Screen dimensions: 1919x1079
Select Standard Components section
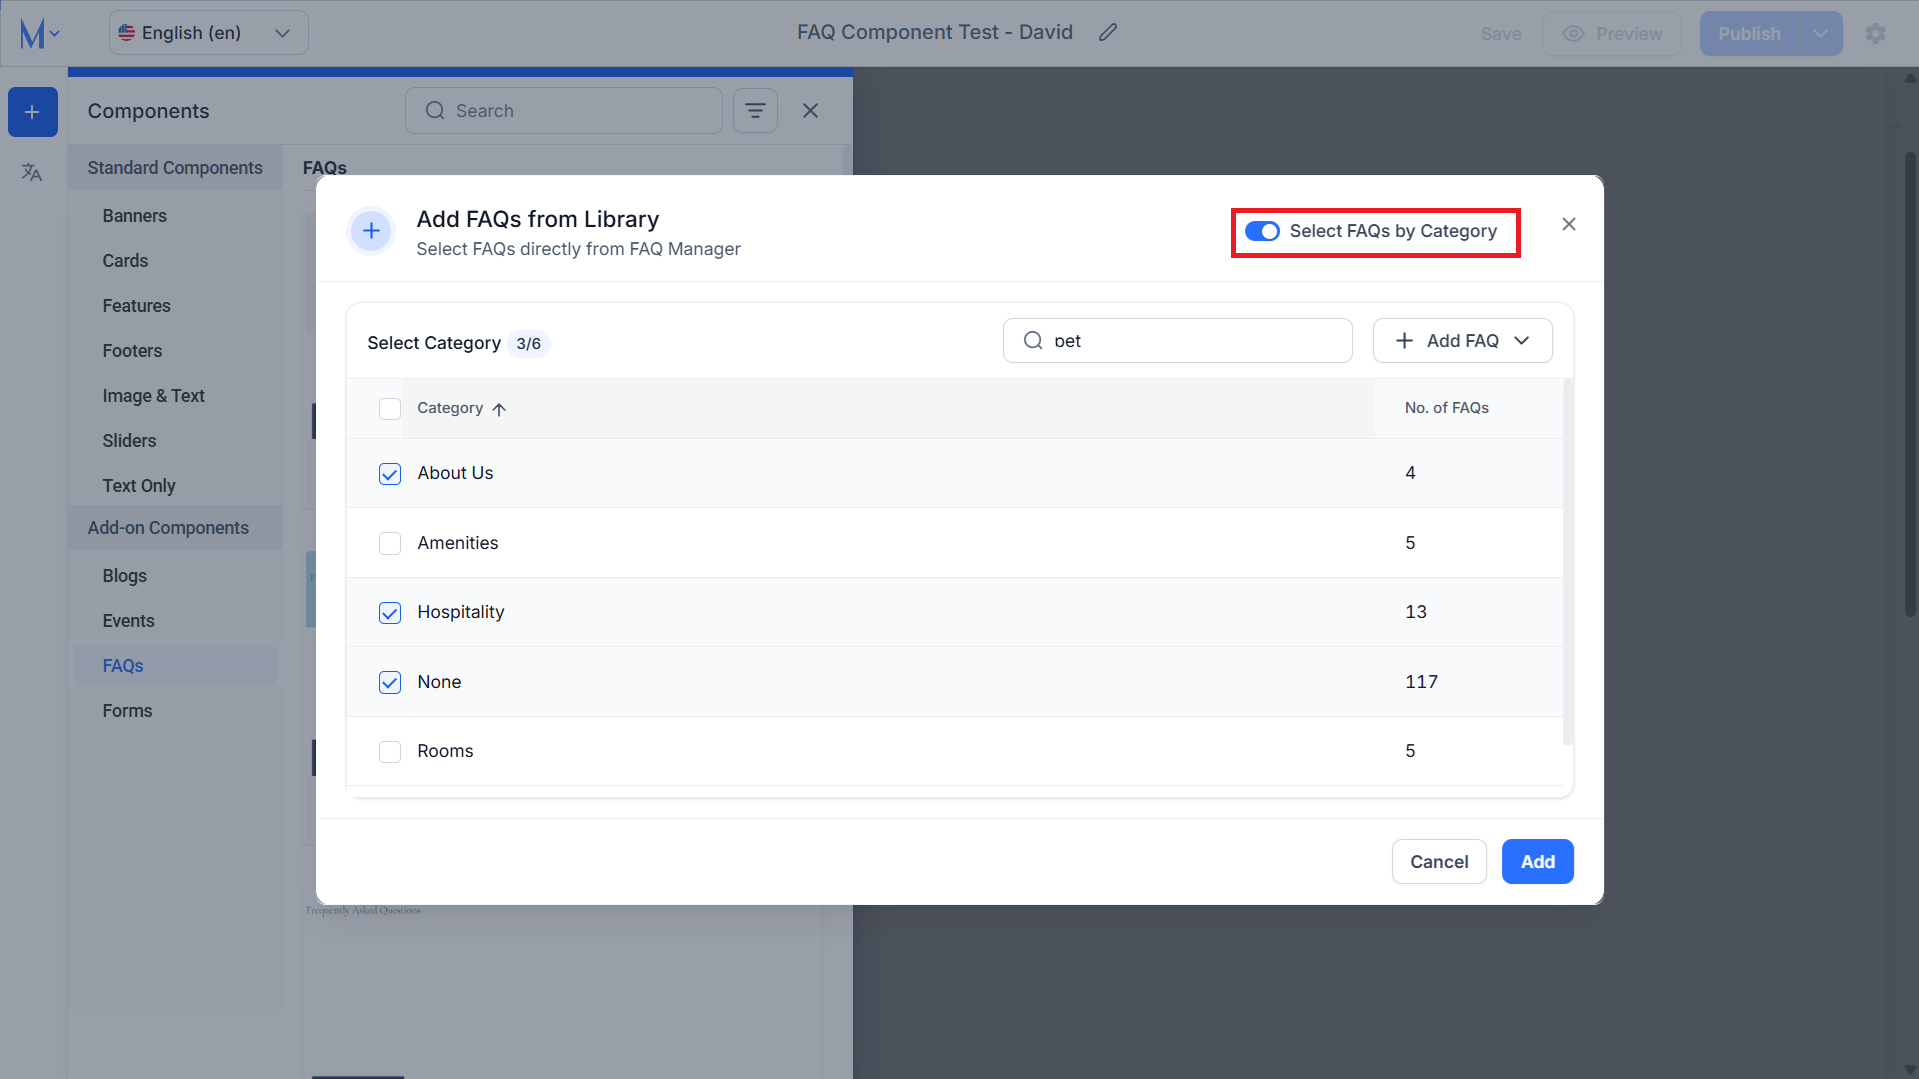click(x=175, y=168)
